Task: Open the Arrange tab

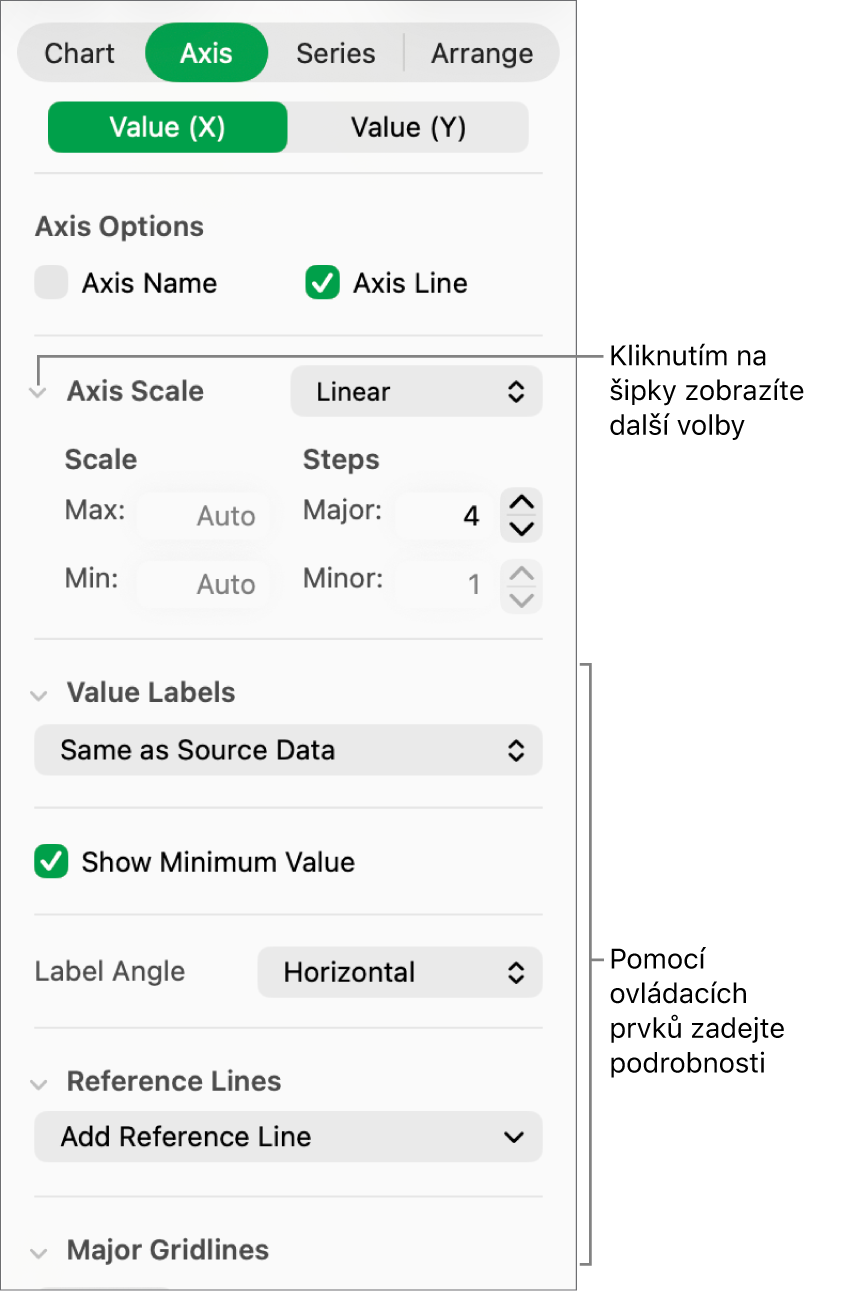Action: point(482,54)
